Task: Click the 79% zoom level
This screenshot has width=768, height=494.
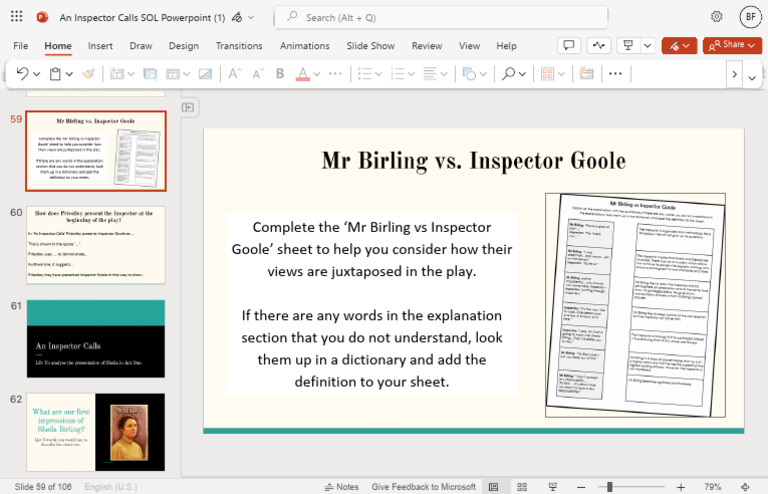Action: click(713, 487)
